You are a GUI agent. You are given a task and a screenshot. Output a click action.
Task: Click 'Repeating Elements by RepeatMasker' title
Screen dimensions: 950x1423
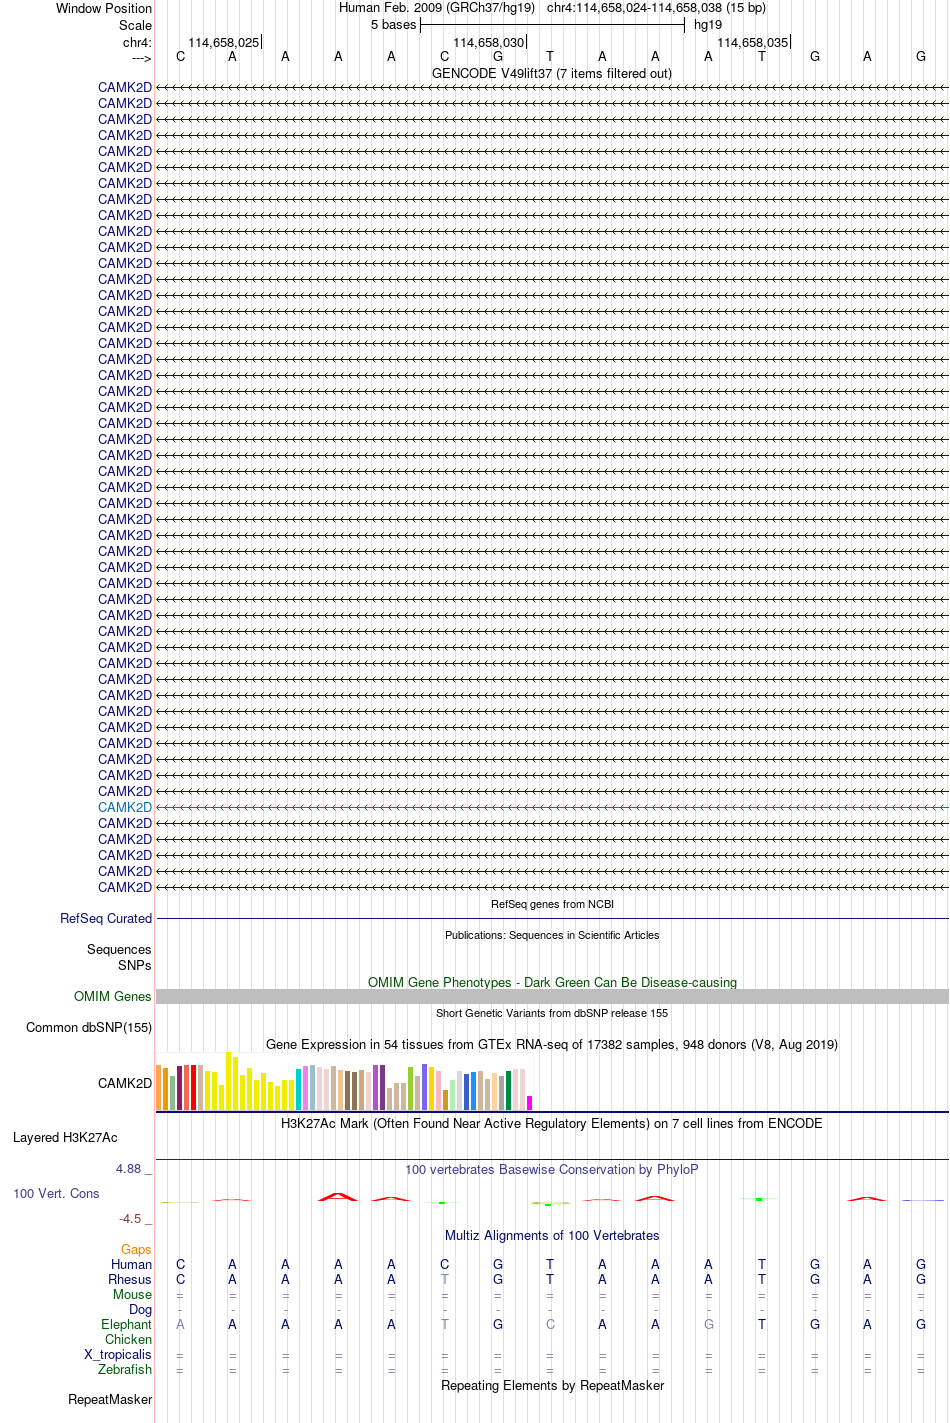[x=552, y=1385]
